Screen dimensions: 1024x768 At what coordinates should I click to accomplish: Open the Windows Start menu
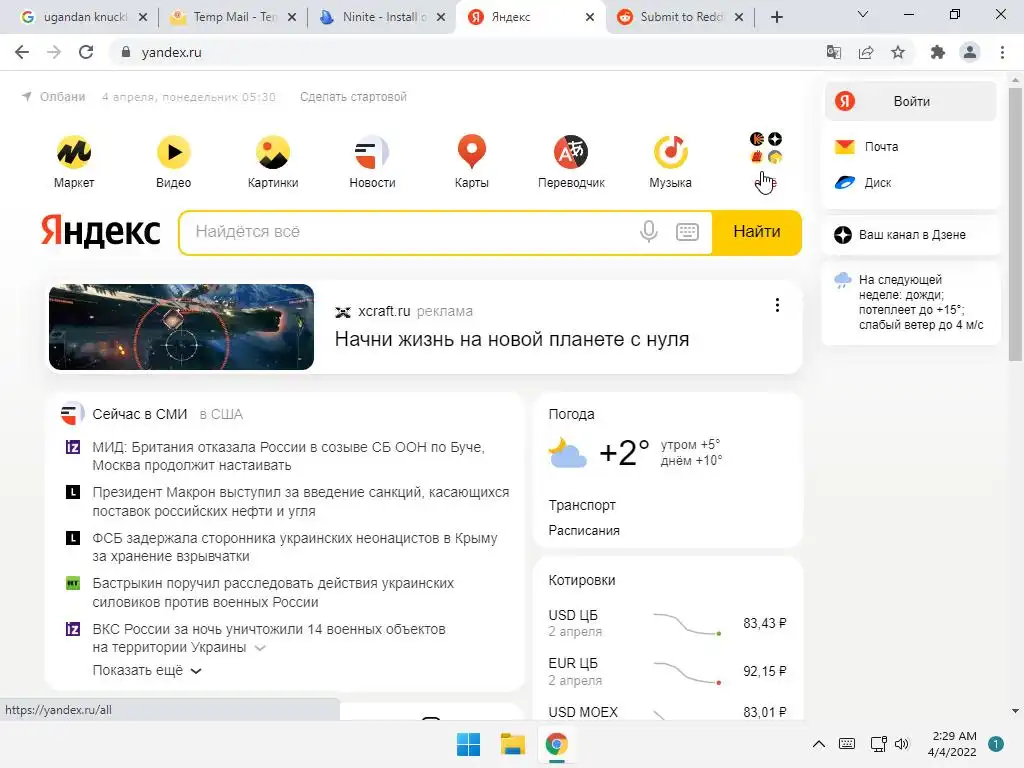(x=468, y=744)
